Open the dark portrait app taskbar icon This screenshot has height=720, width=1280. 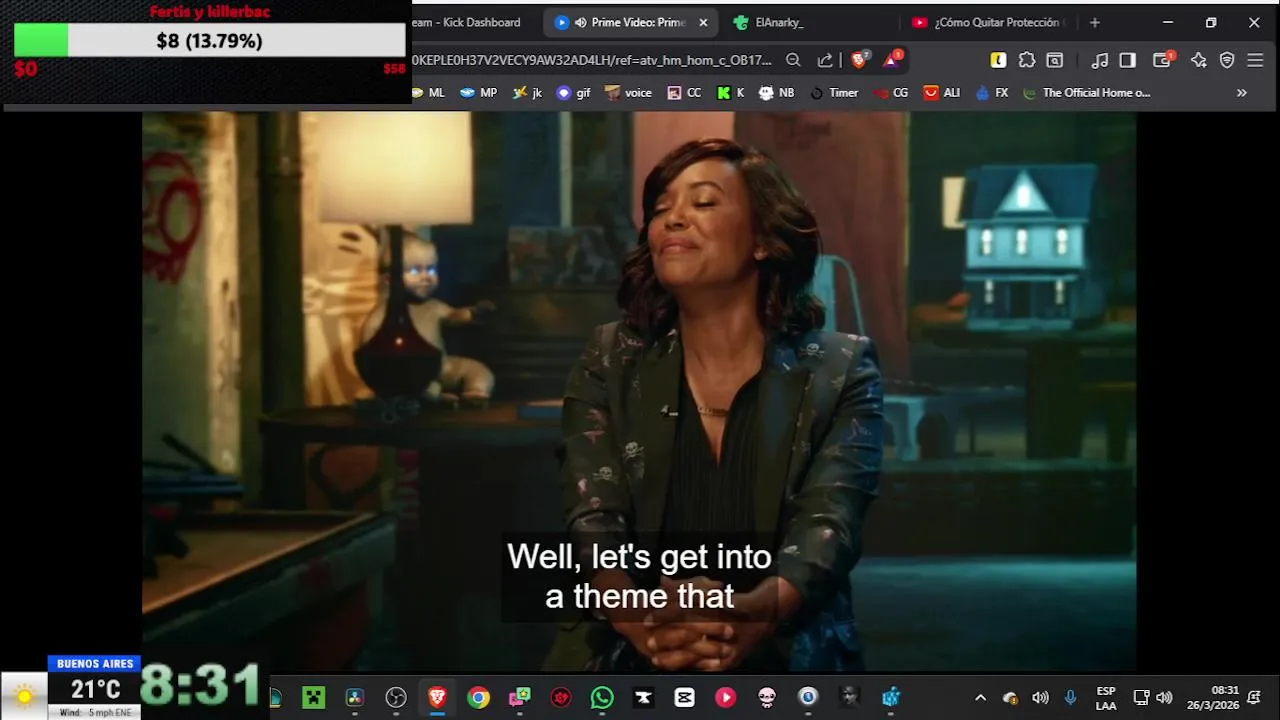click(849, 697)
